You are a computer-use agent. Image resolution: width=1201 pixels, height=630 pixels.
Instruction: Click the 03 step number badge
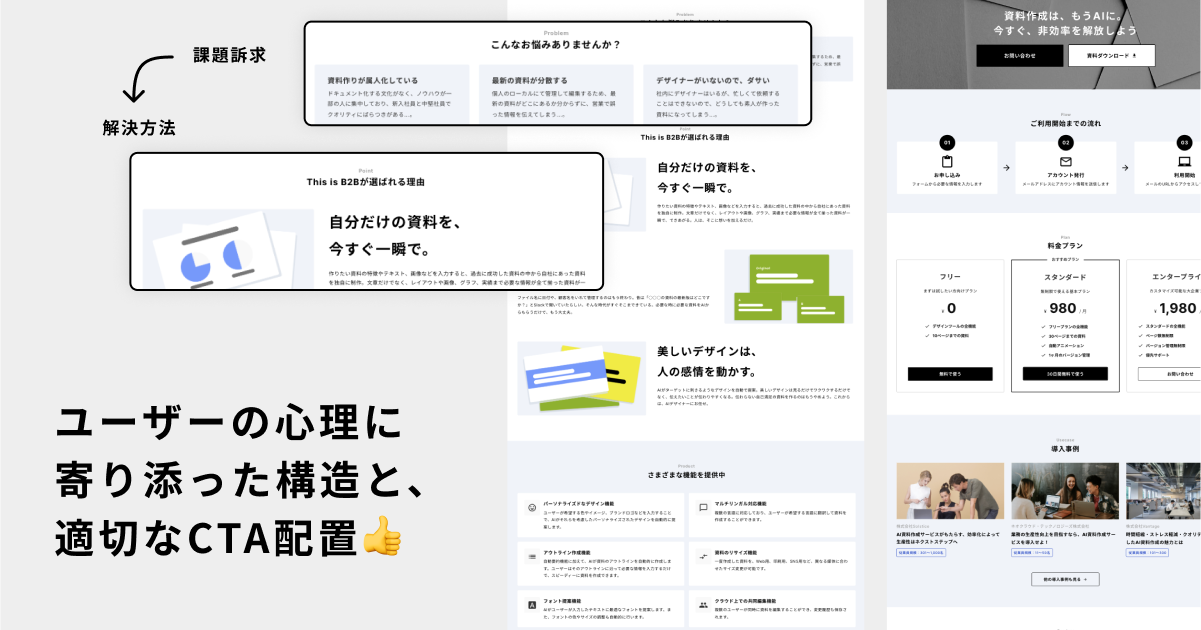(1184, 143)
